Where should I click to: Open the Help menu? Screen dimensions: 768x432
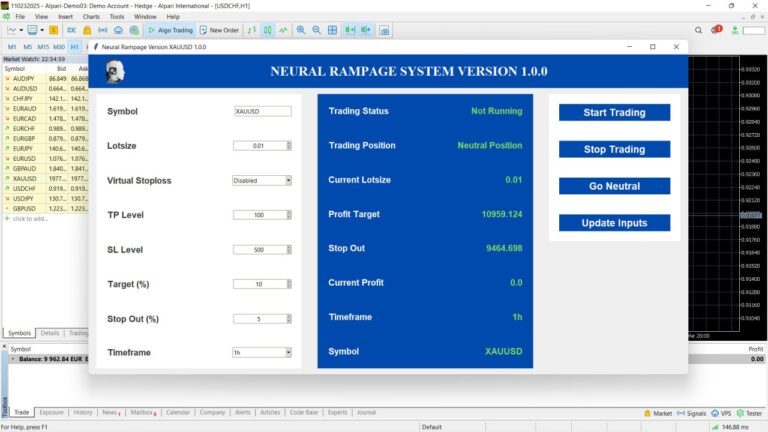(x=173, y=17)
